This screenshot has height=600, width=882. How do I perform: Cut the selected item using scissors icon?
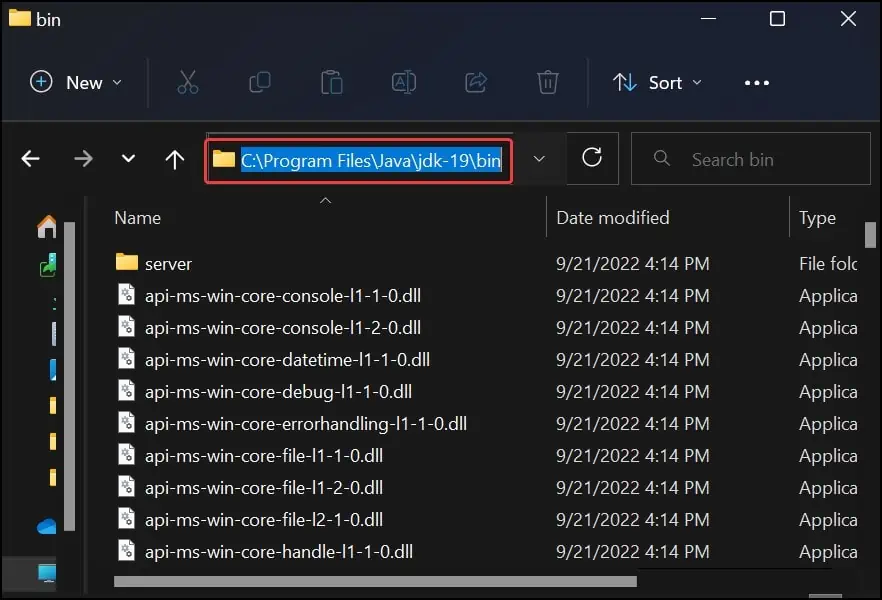pyautogui.click(x=187, y=83)
